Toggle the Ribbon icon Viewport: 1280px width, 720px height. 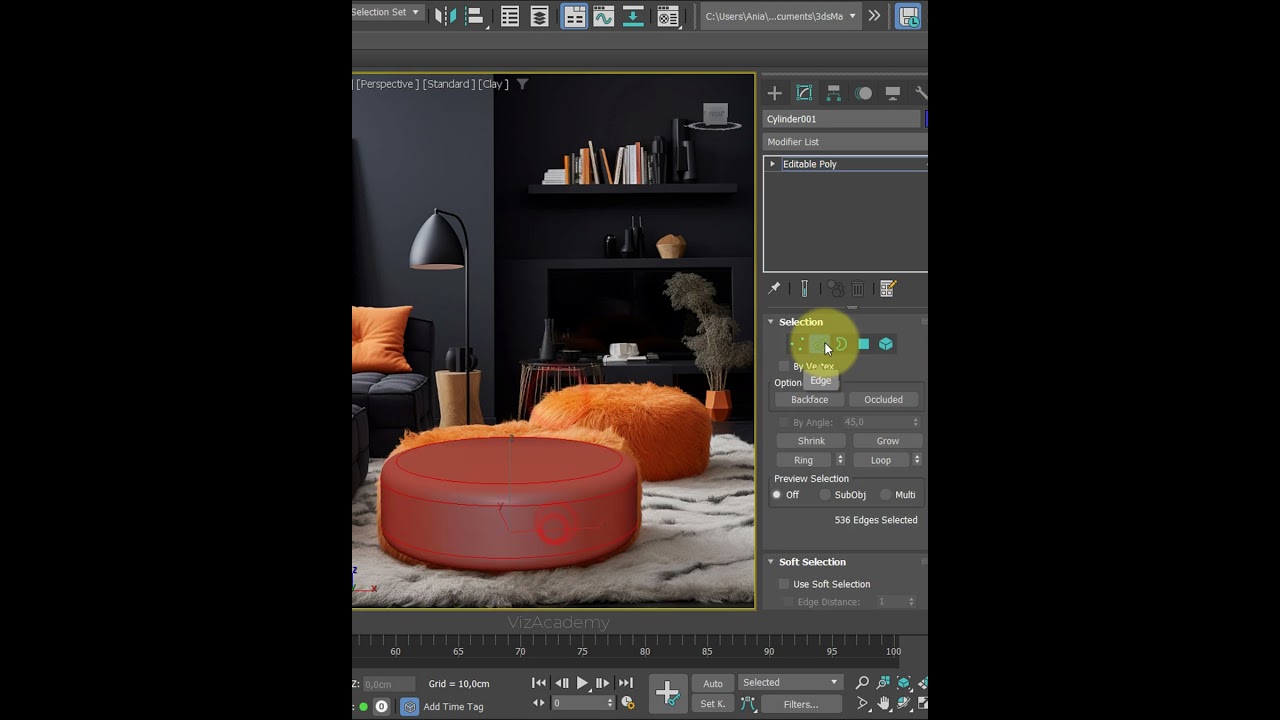(x=574, y=16)
